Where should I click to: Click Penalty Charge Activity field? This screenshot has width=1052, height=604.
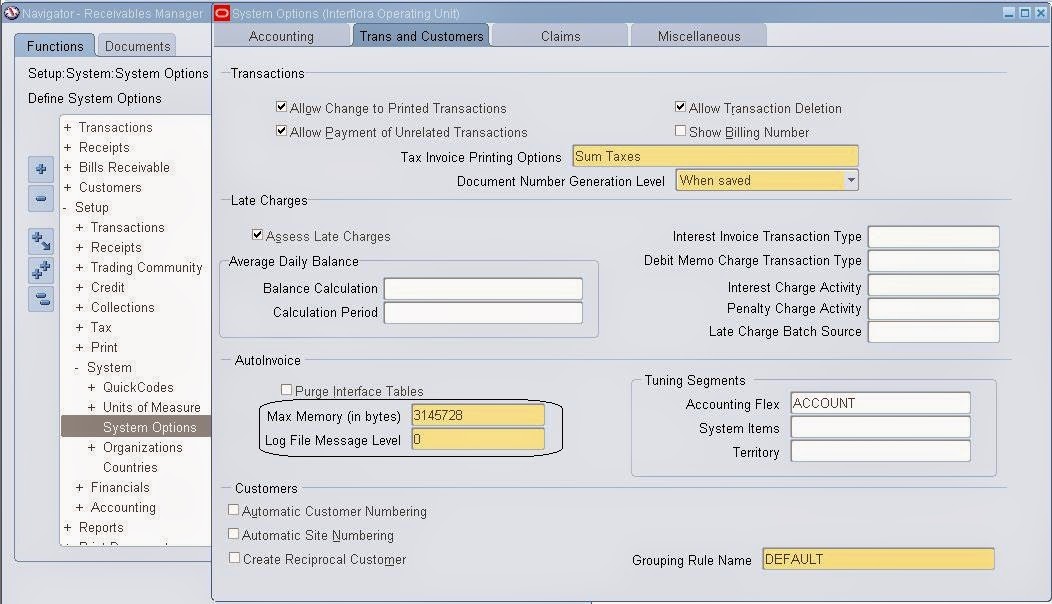point(933,308)
